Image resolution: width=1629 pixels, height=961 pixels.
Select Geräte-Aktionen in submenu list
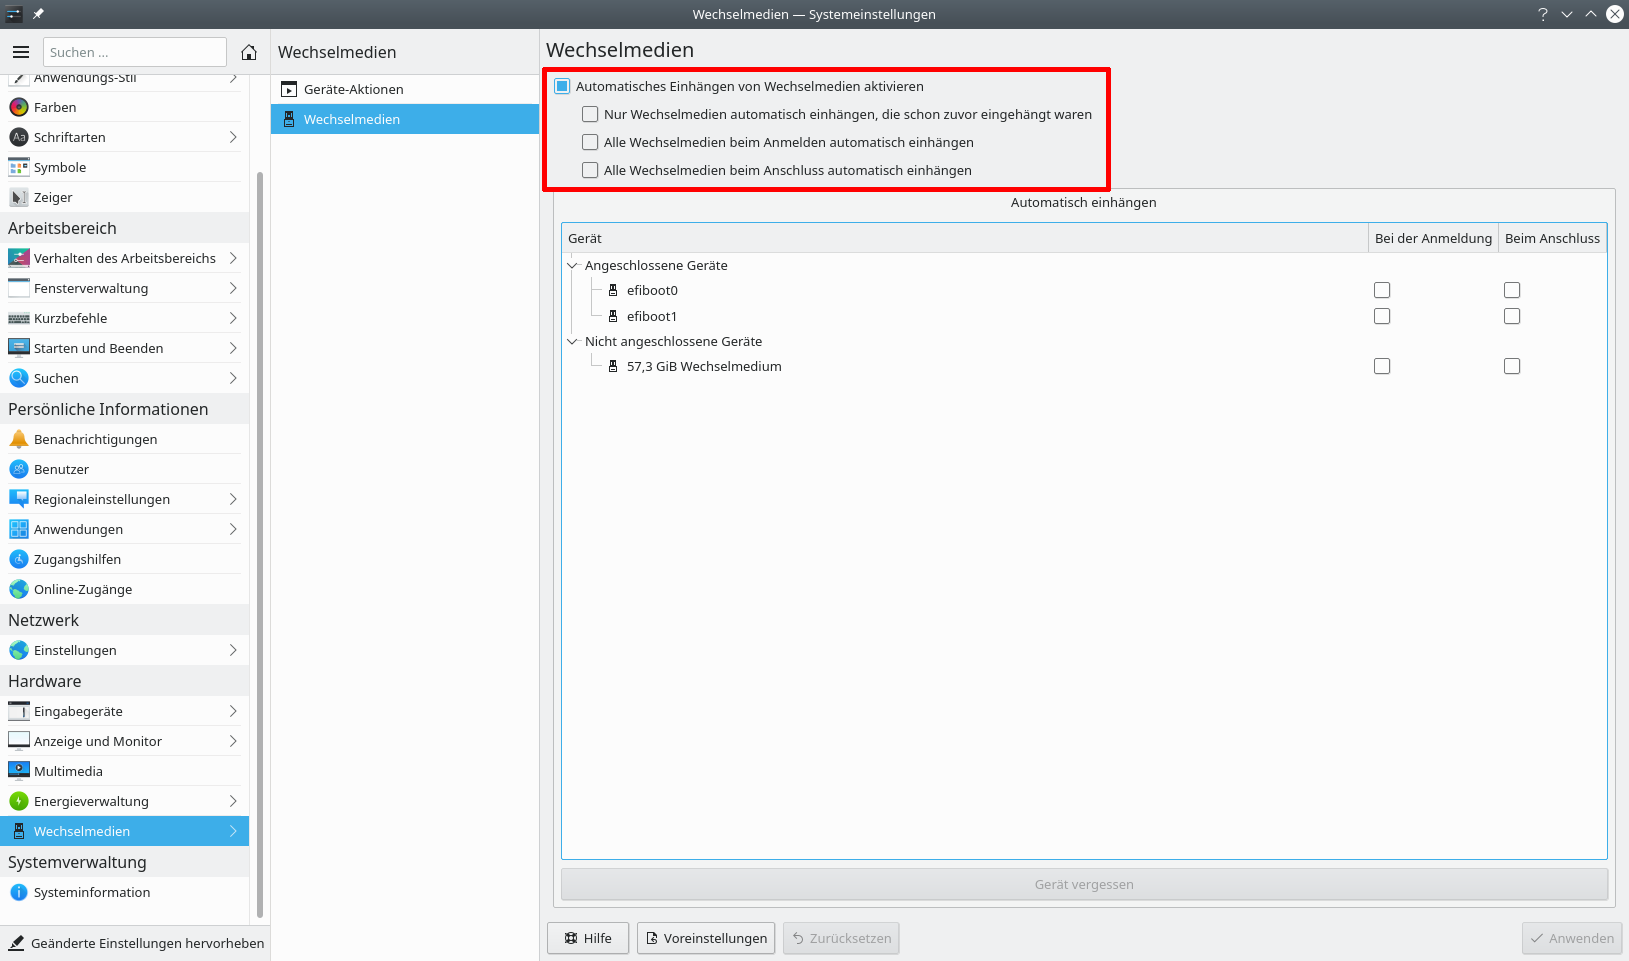tap(405, 89)
